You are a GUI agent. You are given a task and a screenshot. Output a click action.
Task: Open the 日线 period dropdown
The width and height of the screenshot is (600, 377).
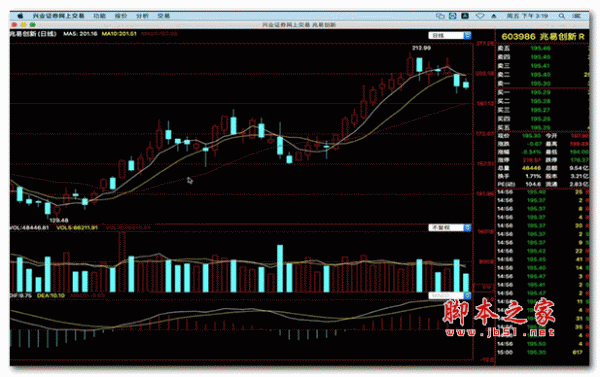[449, 36]
